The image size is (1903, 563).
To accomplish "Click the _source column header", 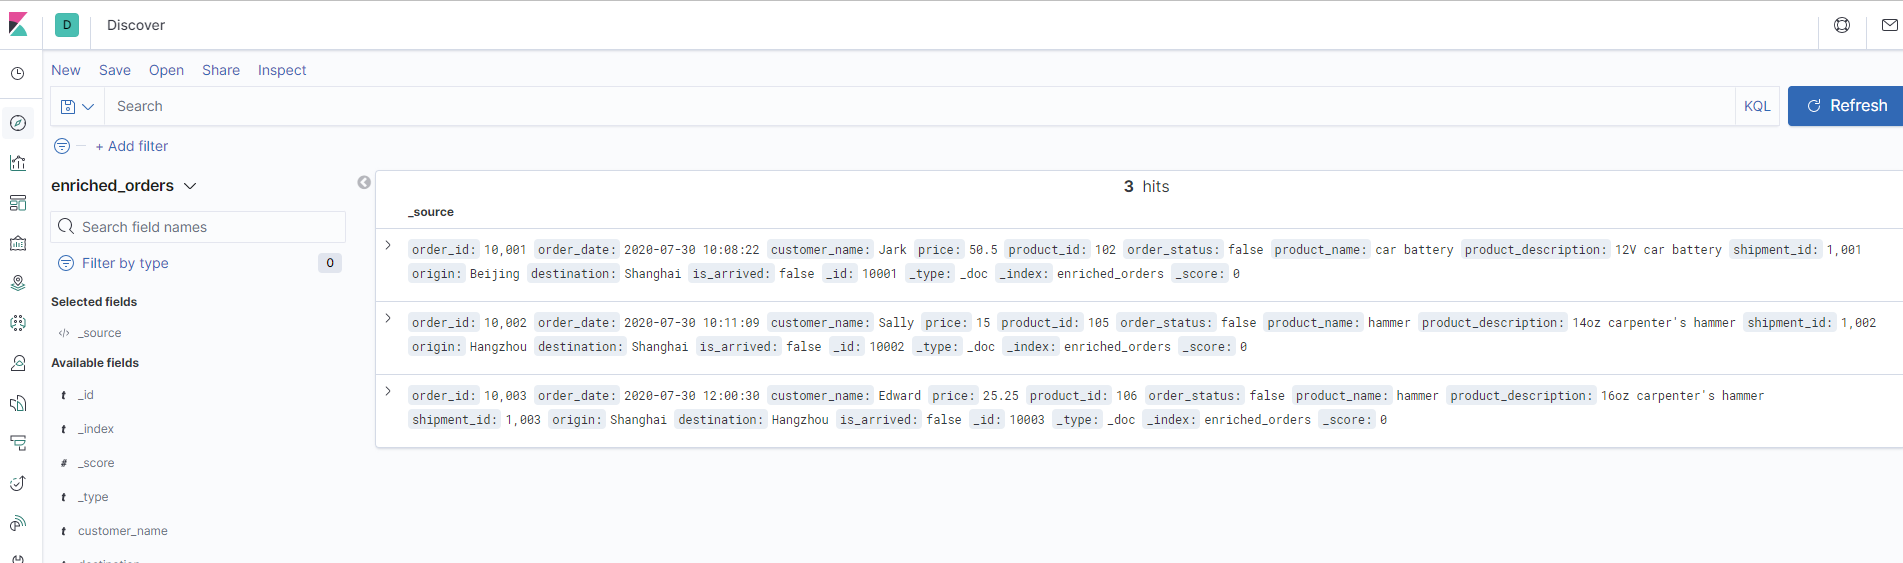I will tap(431, 212).
